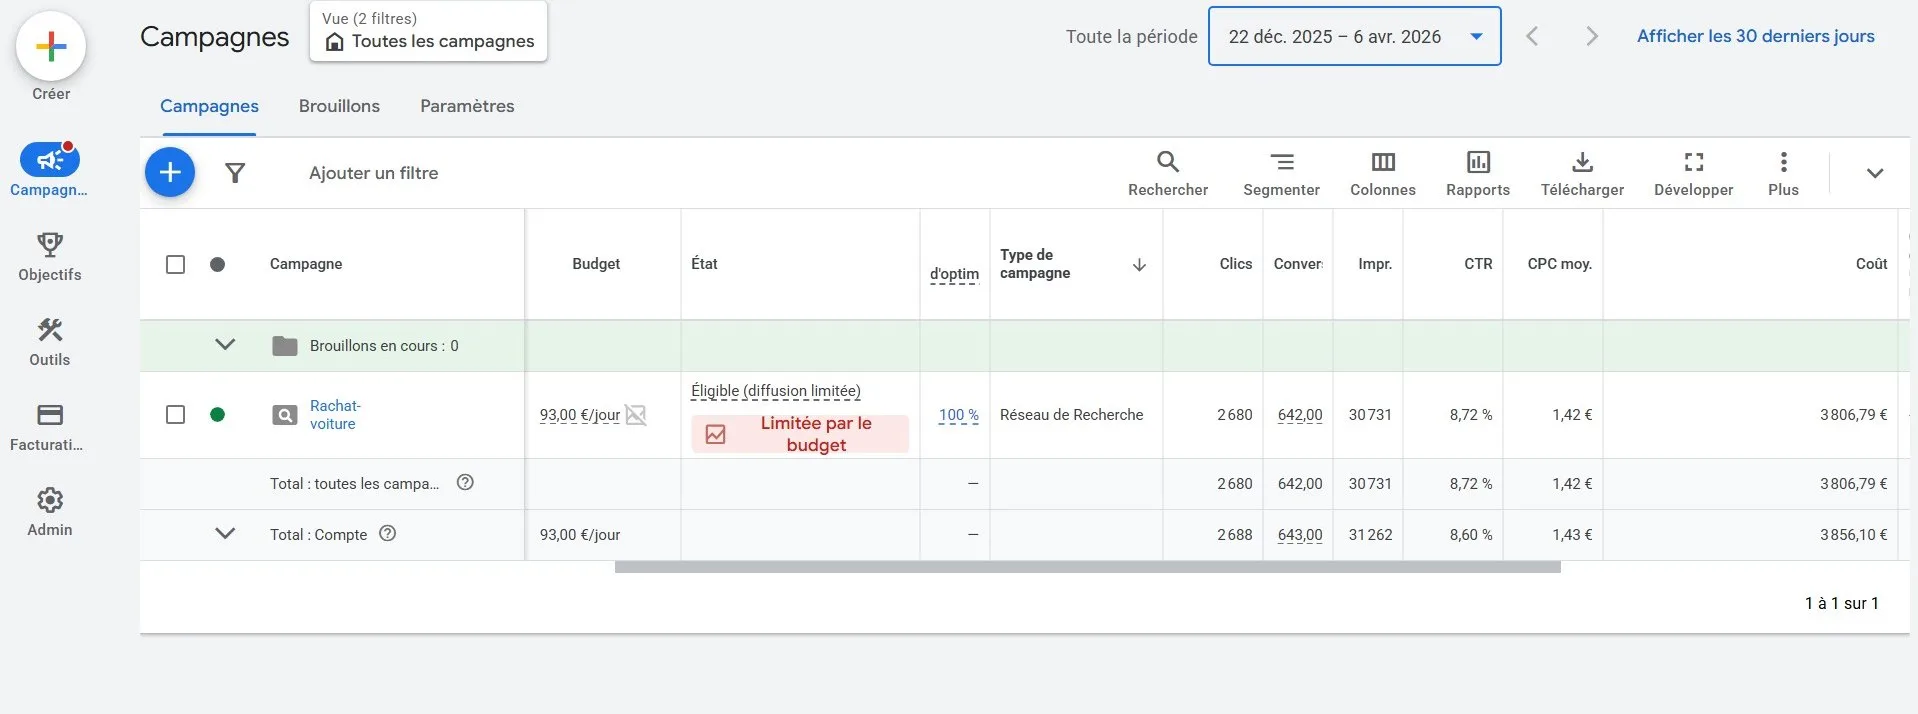Screen dimensions: 1918x714
Task: Sort by the Coût column header
Action: pos(1871,264)
